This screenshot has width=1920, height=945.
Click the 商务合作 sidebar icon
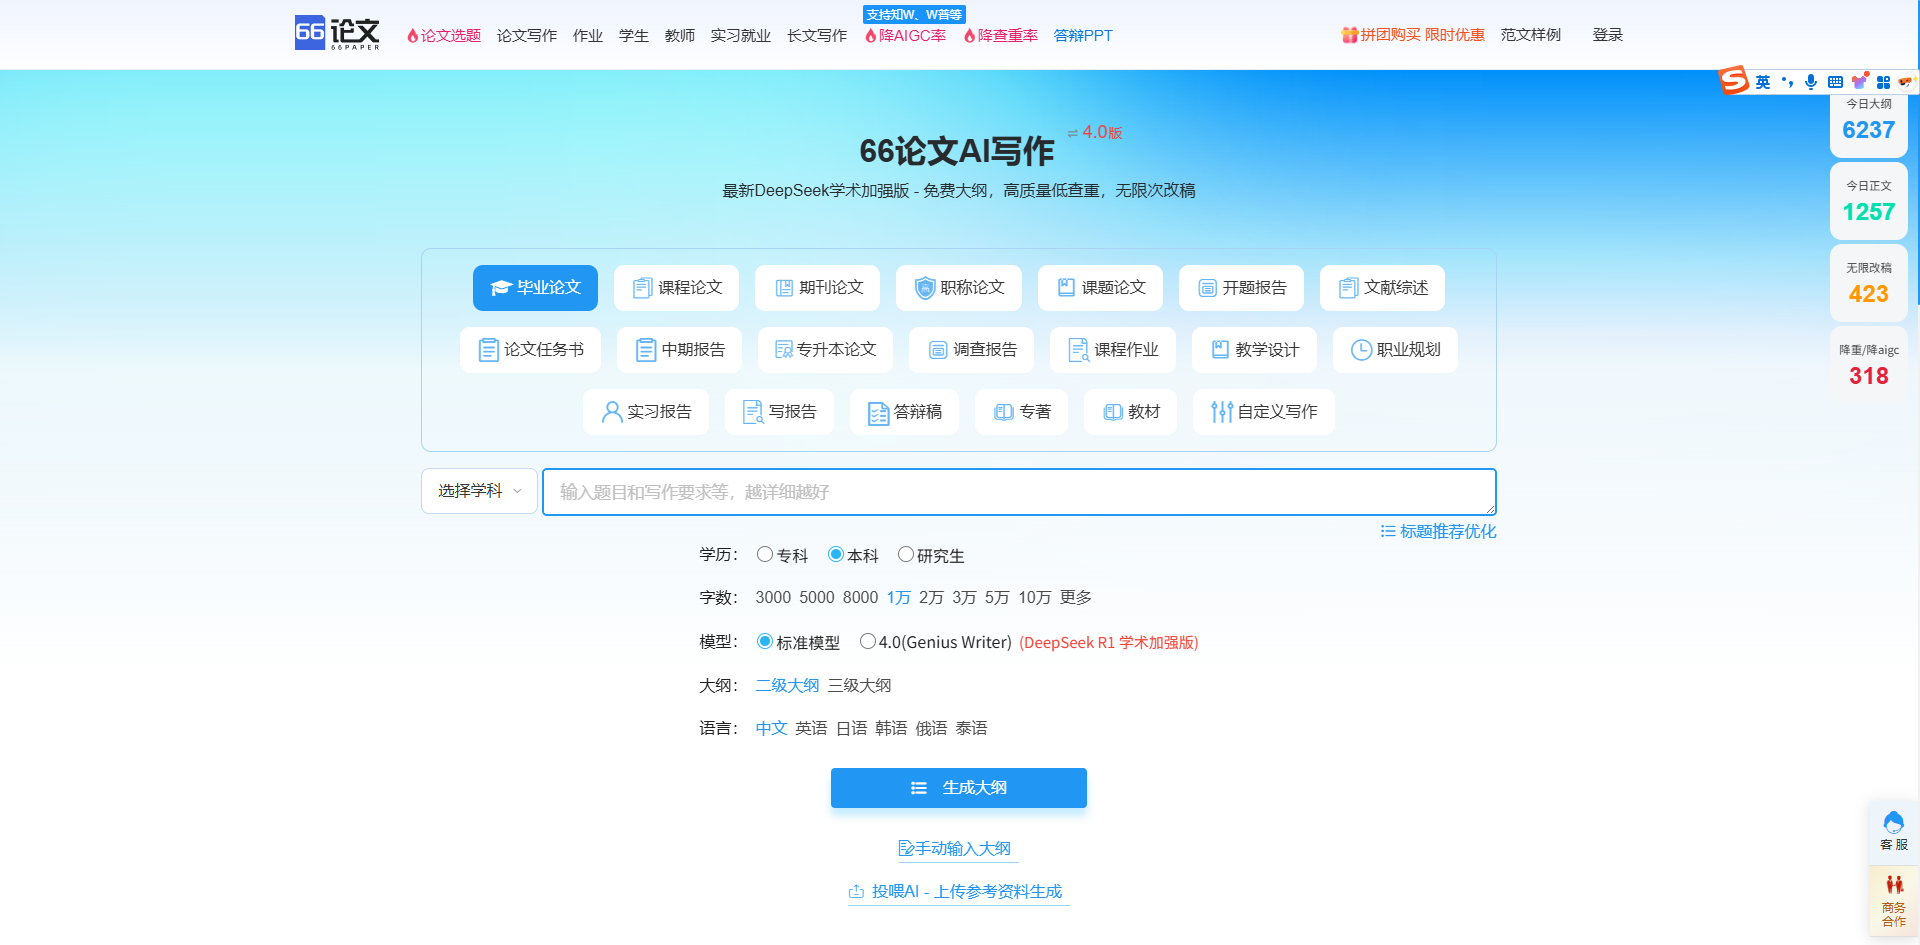coord(1895,898)
